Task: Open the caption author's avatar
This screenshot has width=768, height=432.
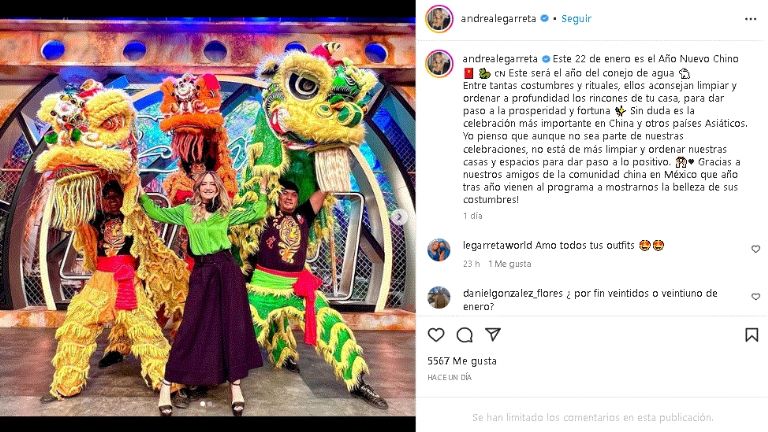Action: click(x=439, y=64)
